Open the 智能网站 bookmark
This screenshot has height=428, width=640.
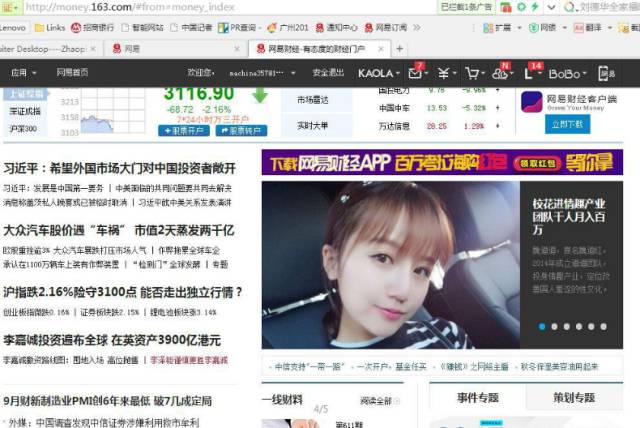coord(142,28)
